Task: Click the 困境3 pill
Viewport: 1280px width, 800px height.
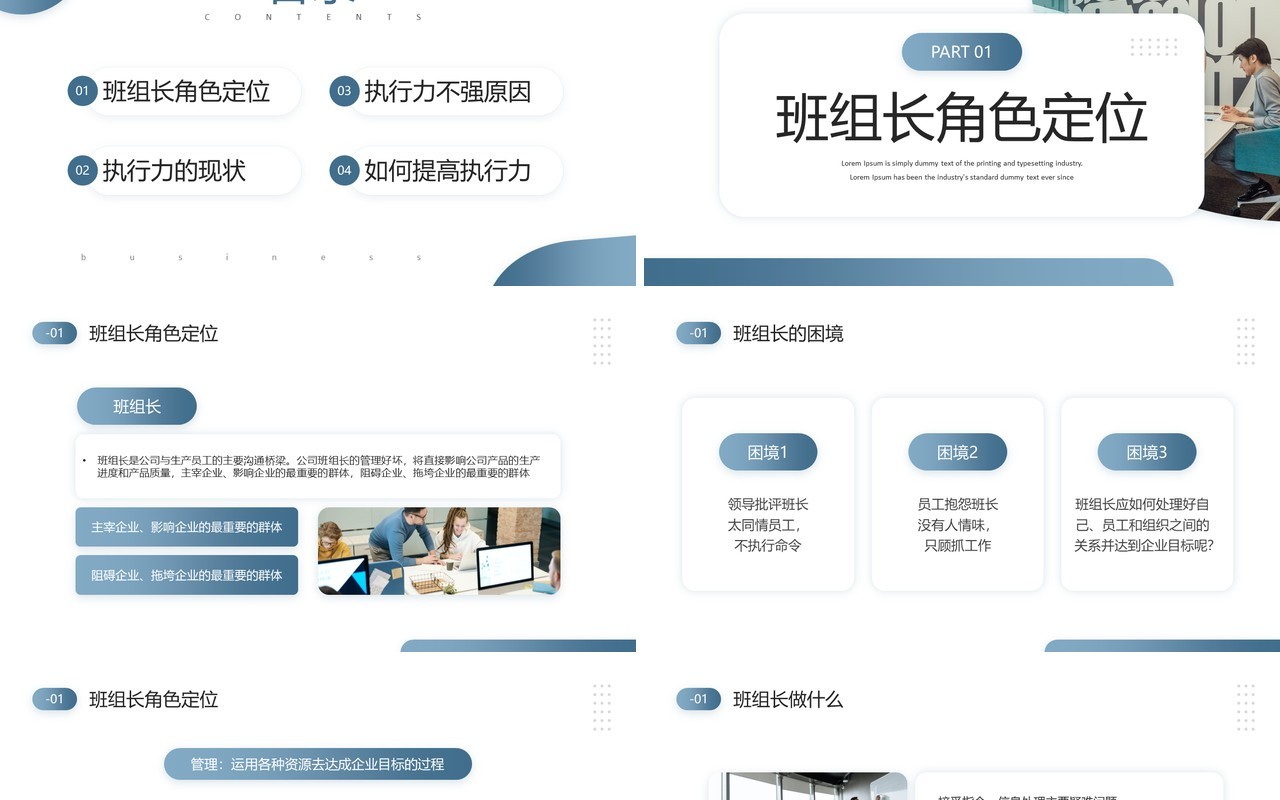Action: [x=1147, y=452]
